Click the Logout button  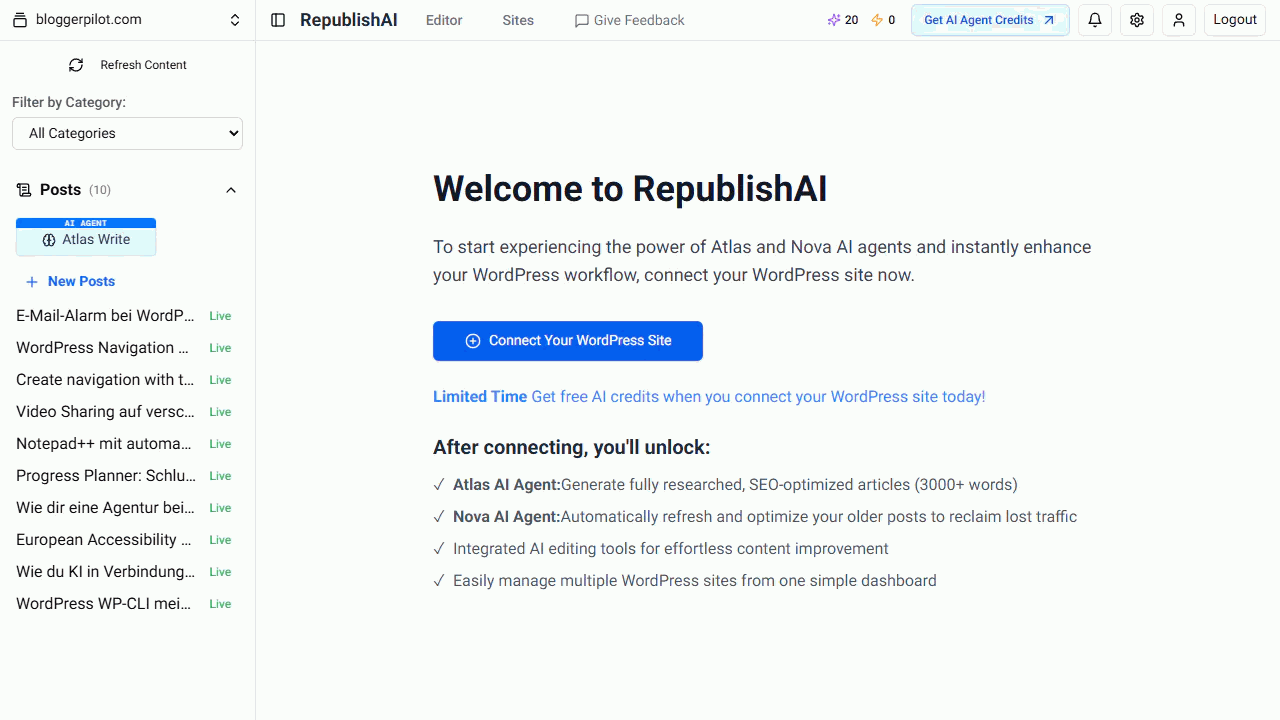click(x=1235, y=20)
